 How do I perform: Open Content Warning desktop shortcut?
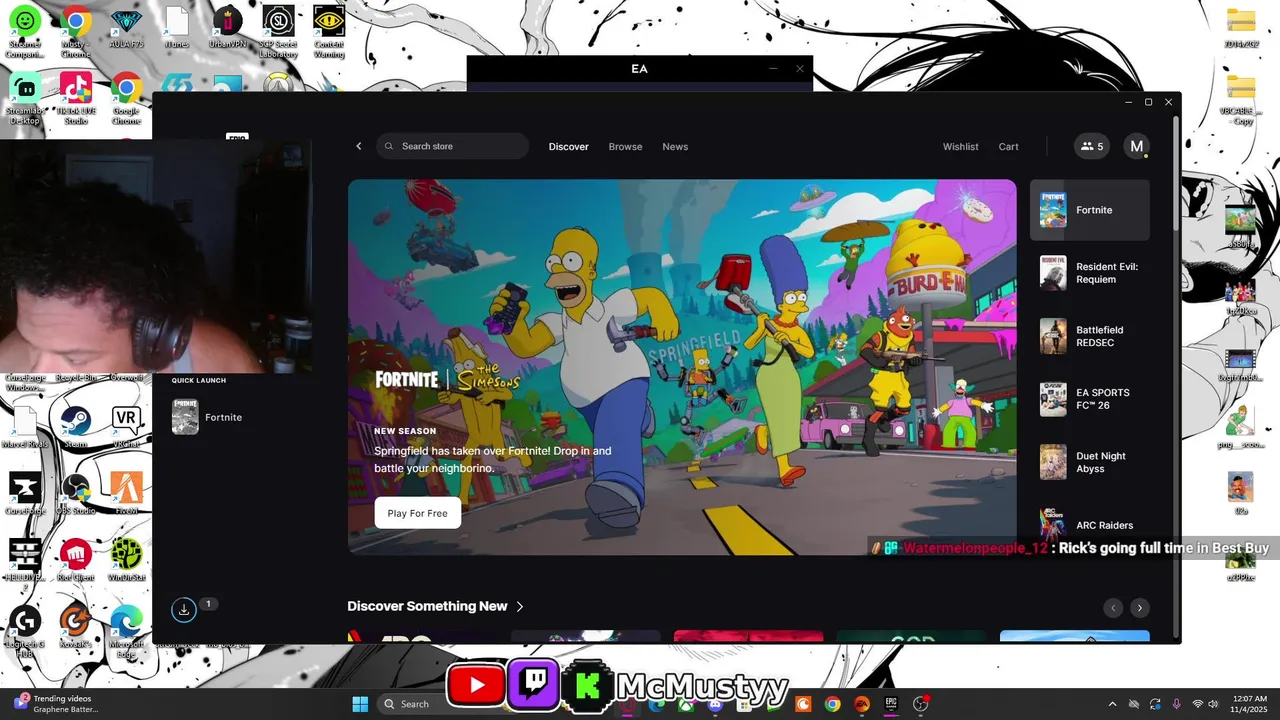click(329, 30)
